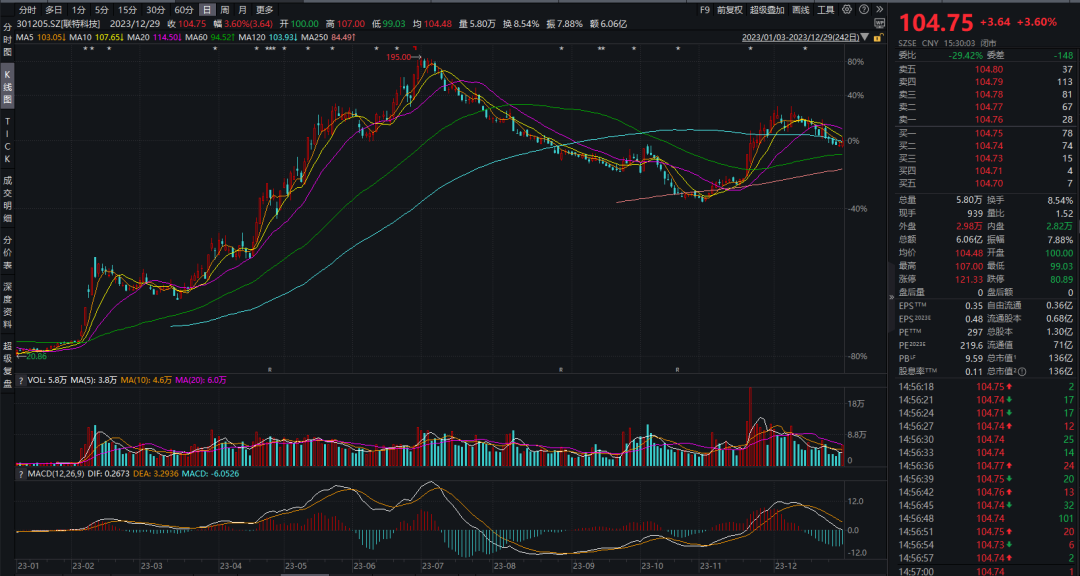This screenshot has height=576, width=1080.
Task: Open the chart settings gear icon
Action: pyautogui.click(x=847, y=10)
